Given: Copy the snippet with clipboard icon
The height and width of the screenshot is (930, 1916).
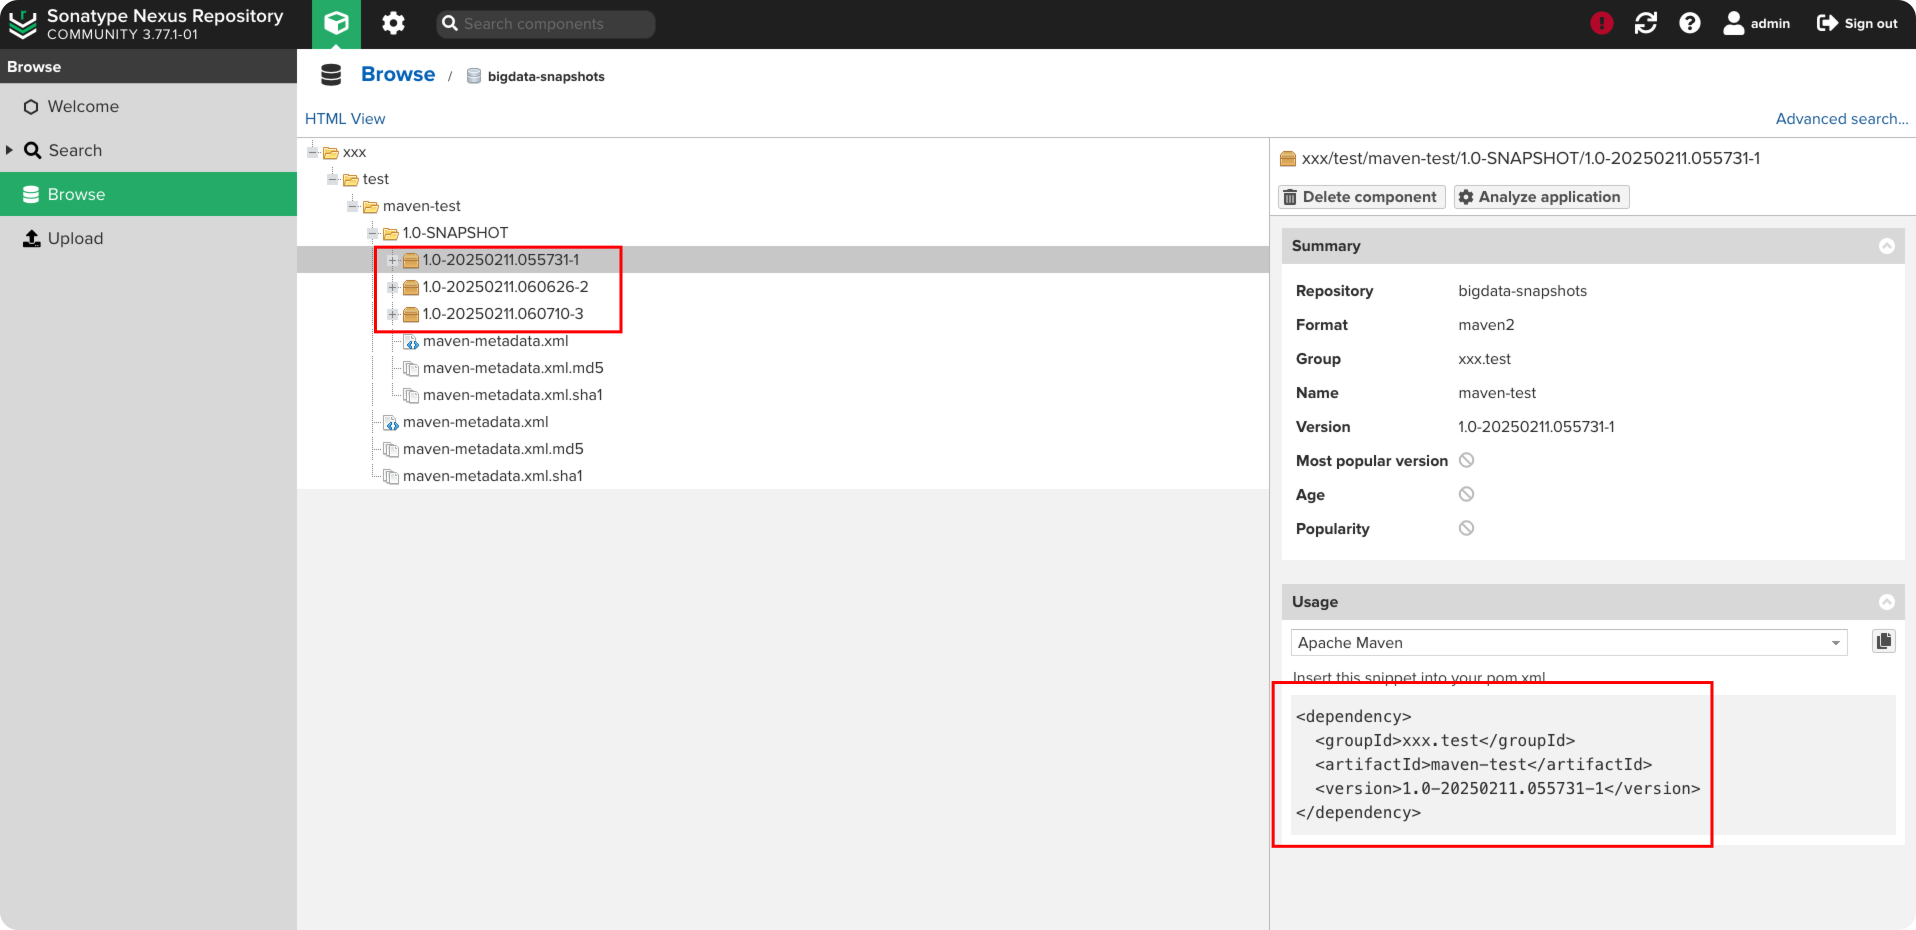Looking at the screenshot, I should (1884, 642).
